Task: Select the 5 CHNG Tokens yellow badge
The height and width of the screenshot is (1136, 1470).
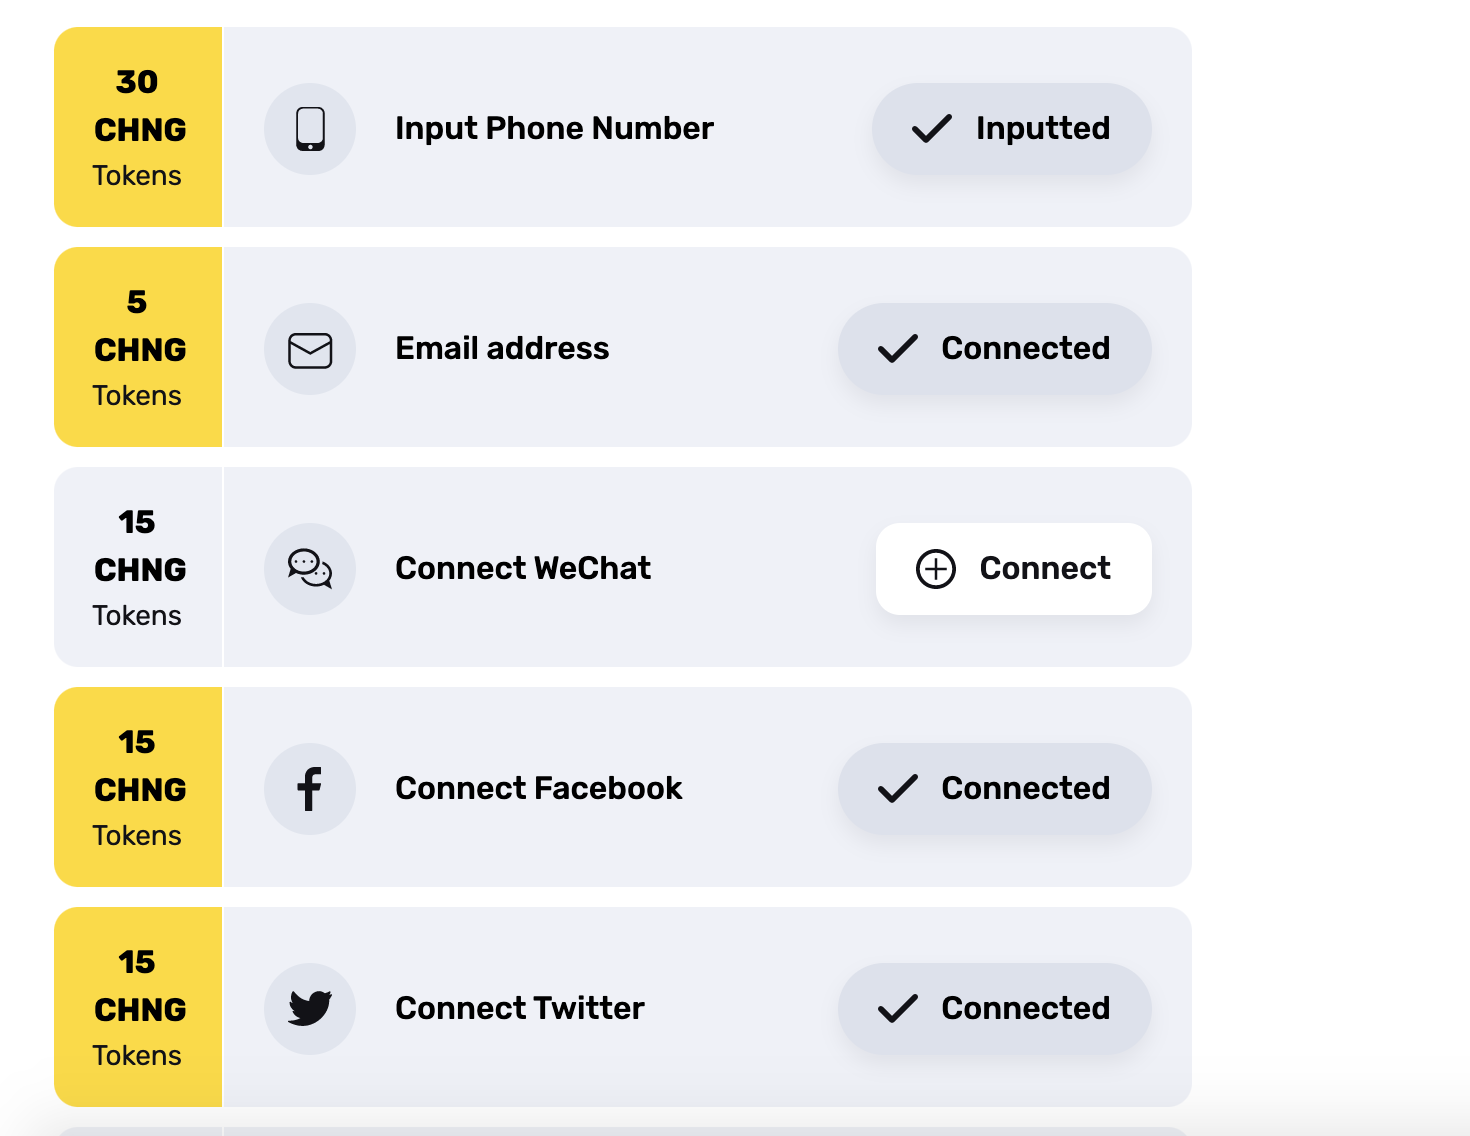Action: pyautogui.click(x=138, y=347)
